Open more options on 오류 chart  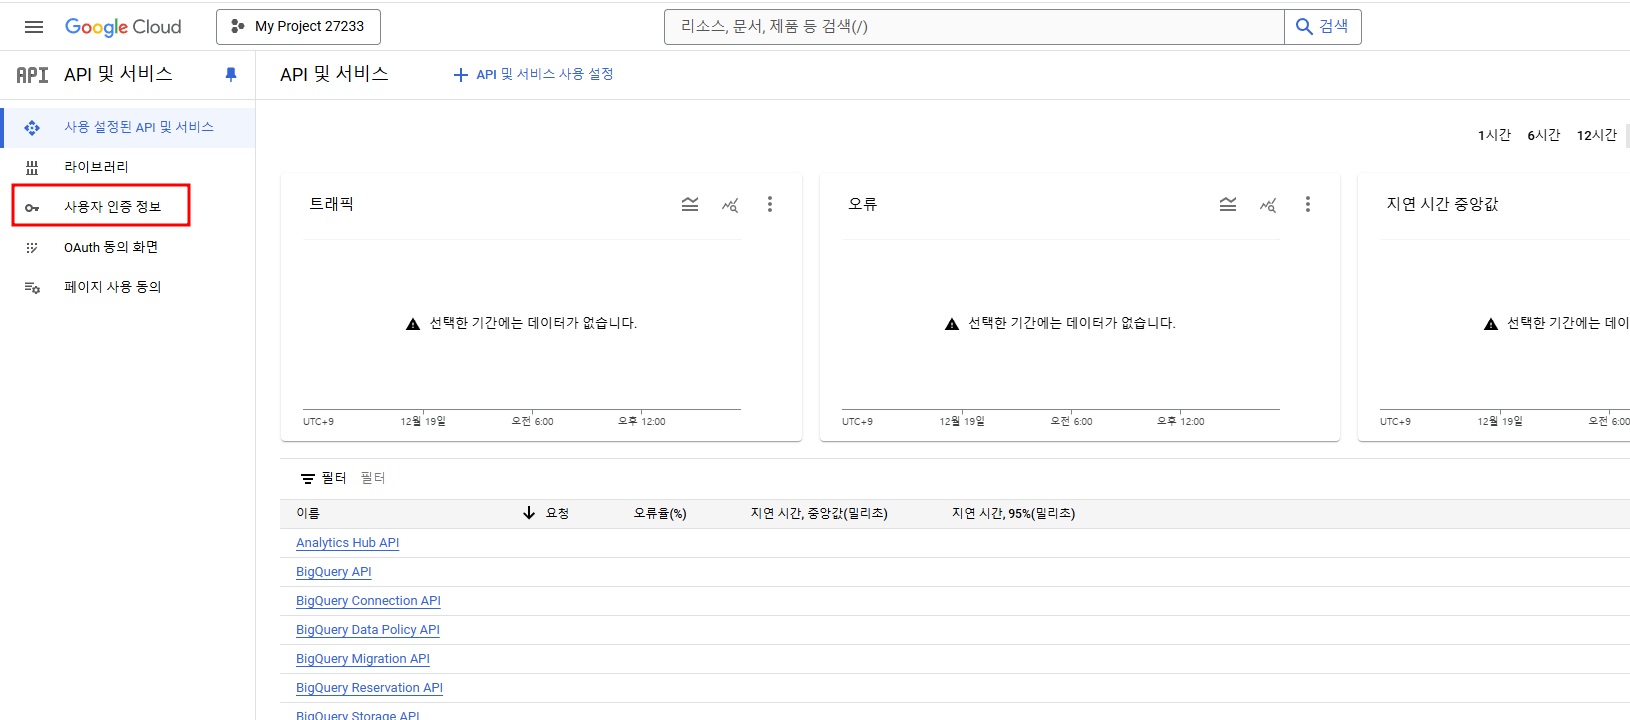coord(1308,204)
